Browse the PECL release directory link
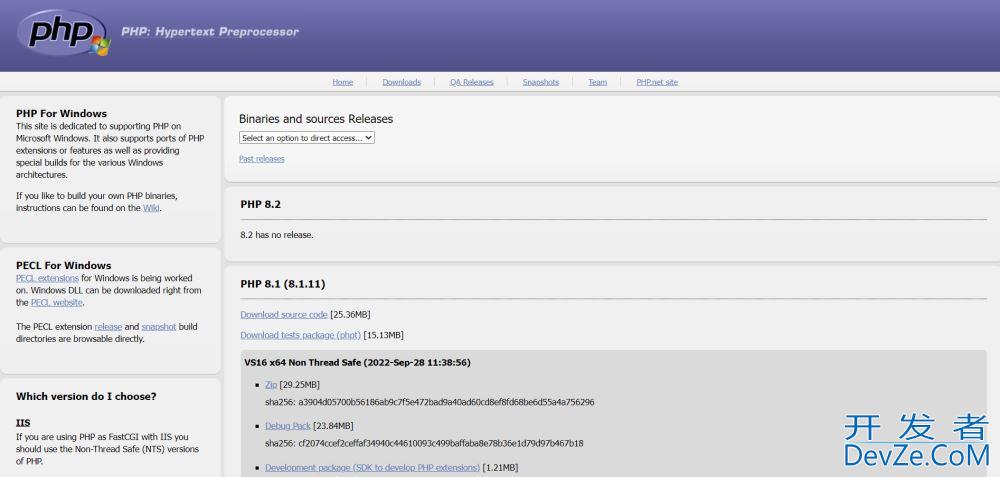 point(108,327)
